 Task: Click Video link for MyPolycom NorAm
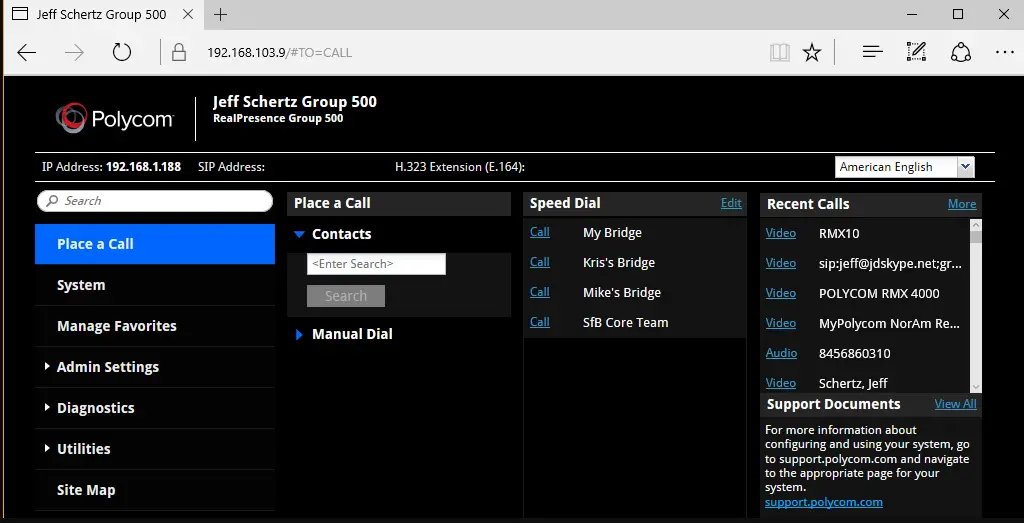click(780, 323)
